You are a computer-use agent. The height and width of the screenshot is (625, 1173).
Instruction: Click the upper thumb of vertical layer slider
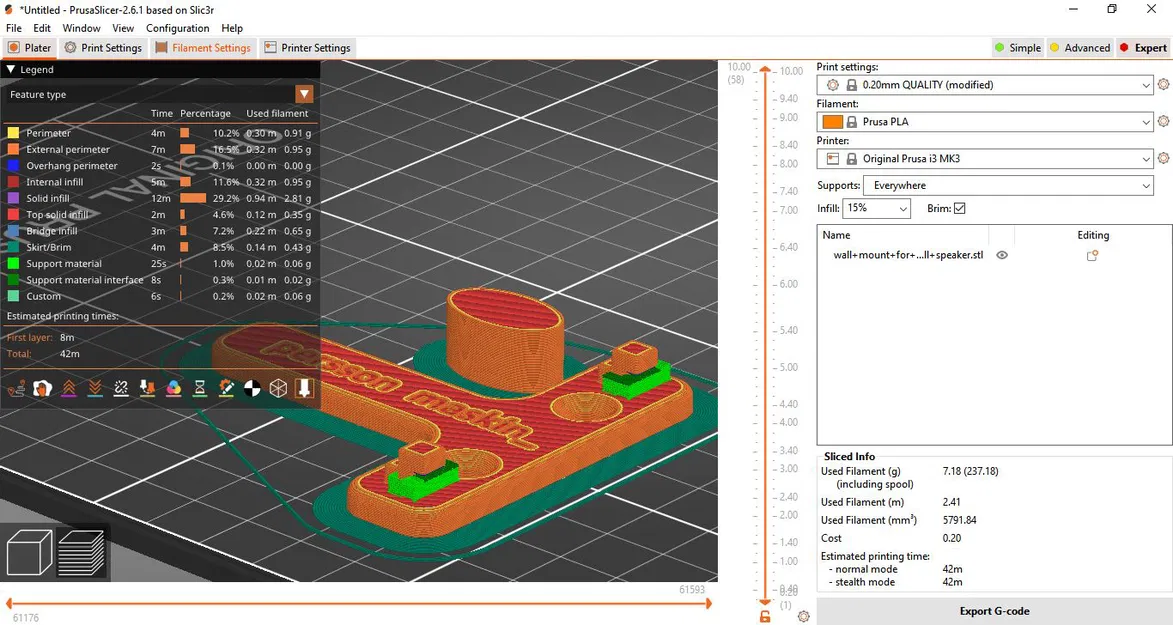pyautogui.click(x=765, y=70)
